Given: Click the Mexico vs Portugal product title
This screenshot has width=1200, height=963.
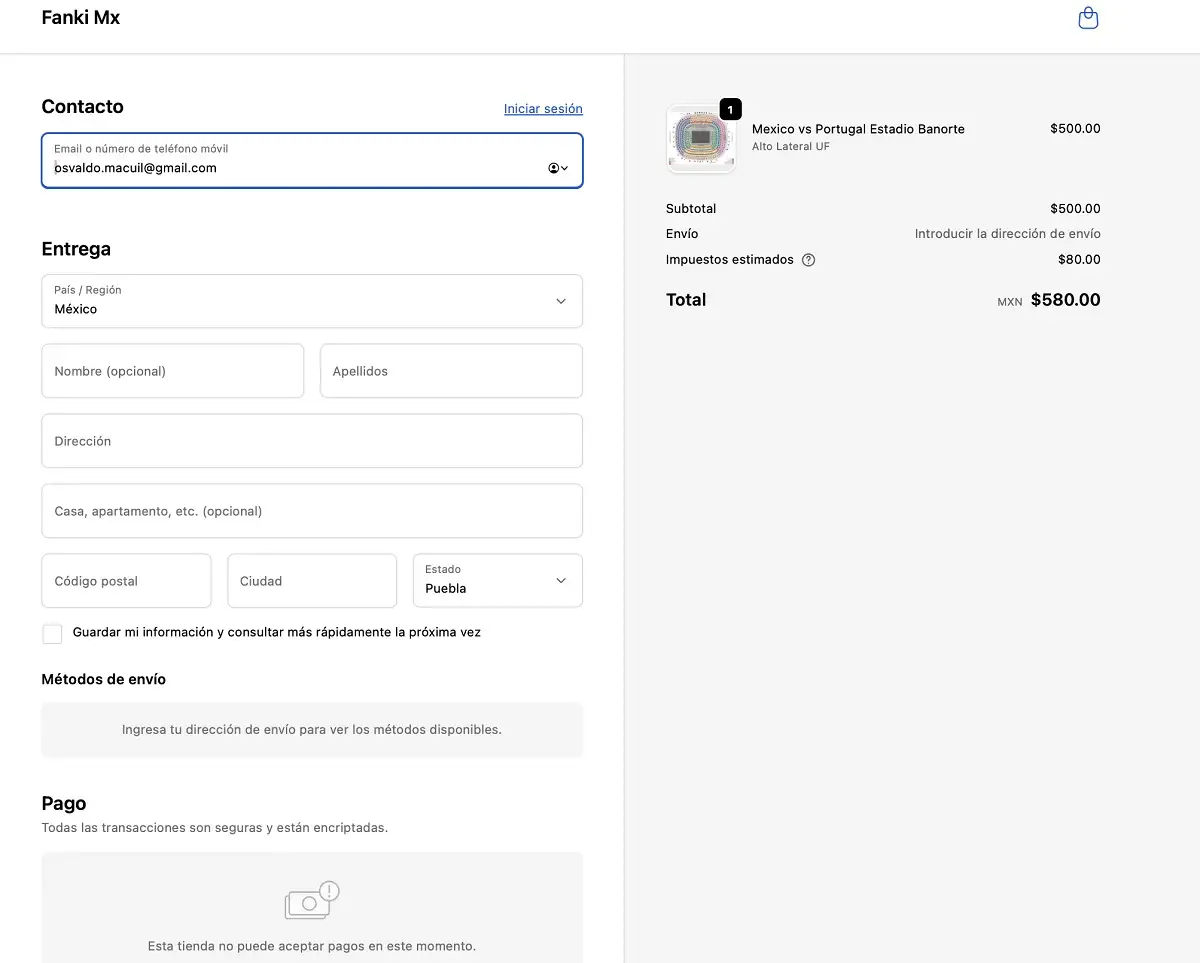Looking at the screenshot, I should click(858, 129).
